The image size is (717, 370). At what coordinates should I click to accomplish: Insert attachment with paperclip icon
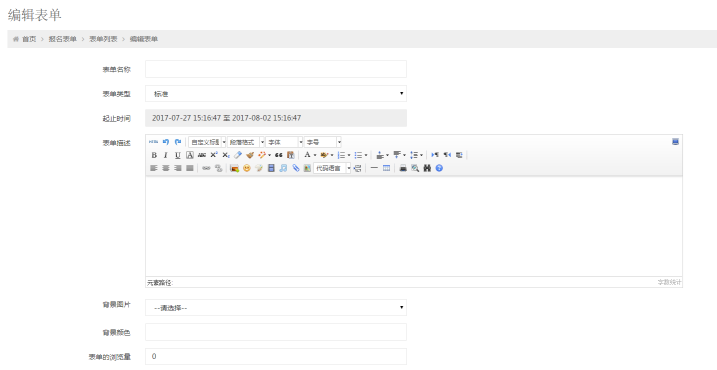296,168
